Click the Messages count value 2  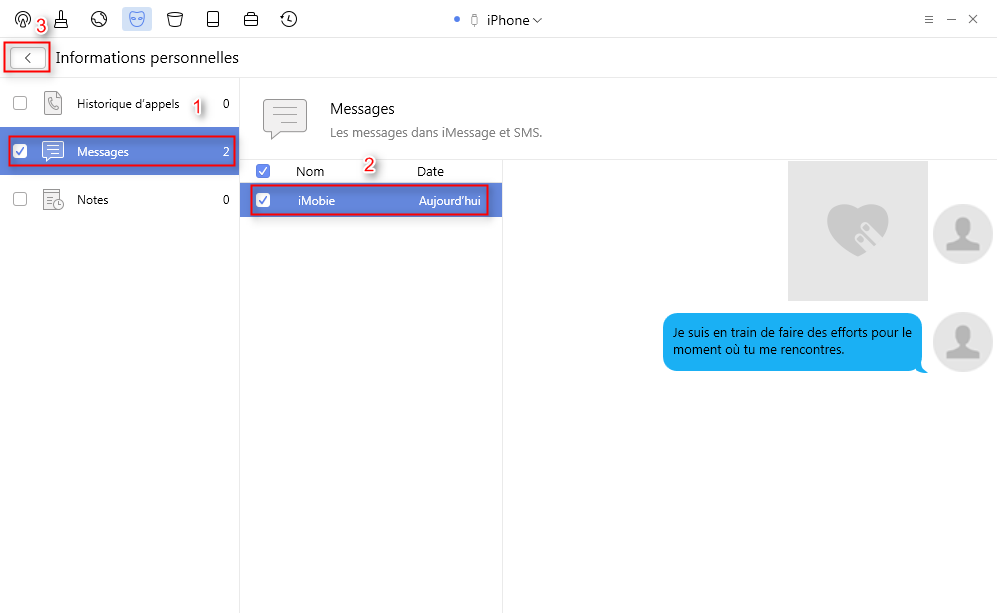tap(226, 151)
